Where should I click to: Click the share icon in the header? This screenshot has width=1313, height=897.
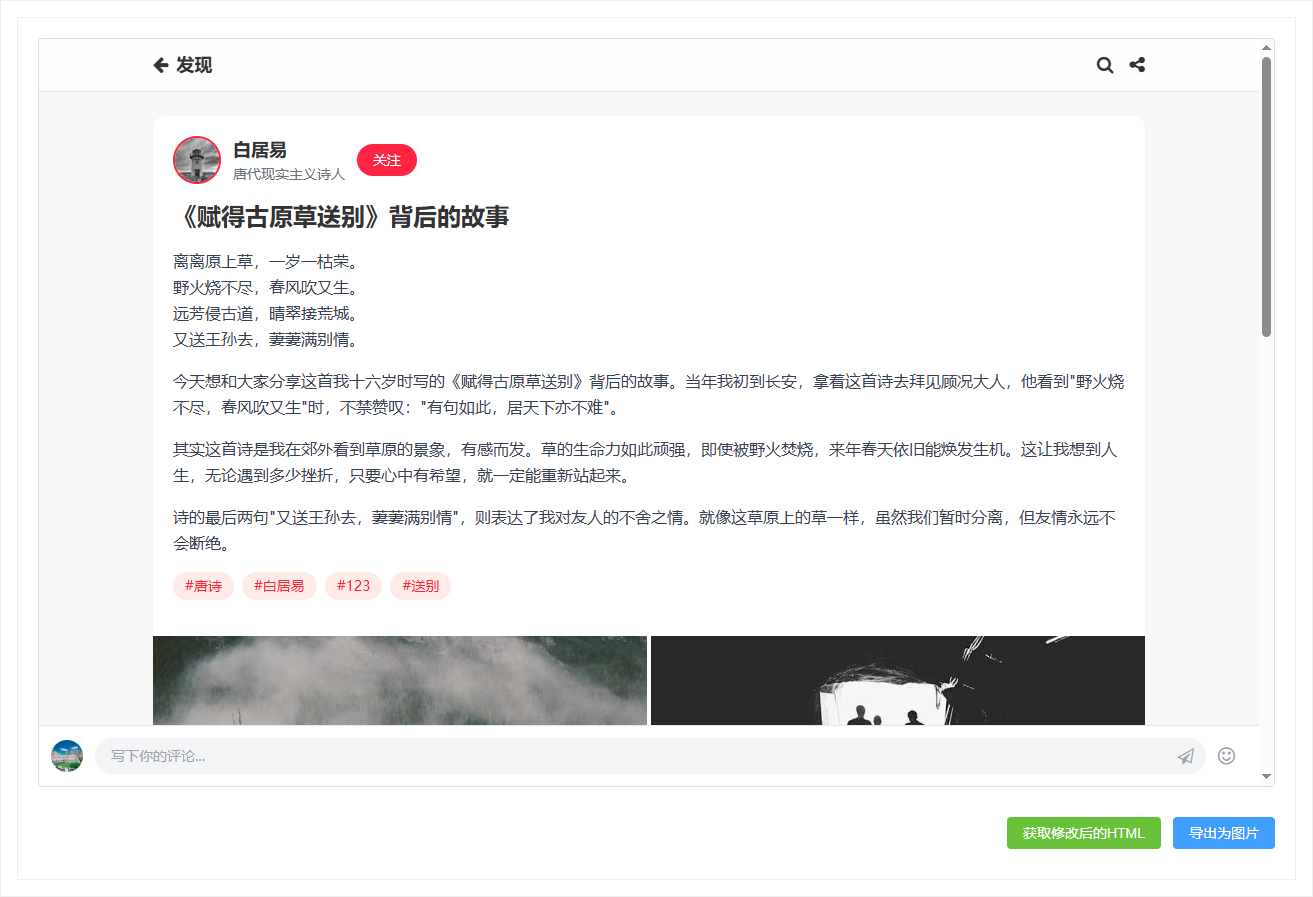[1137, 65]
